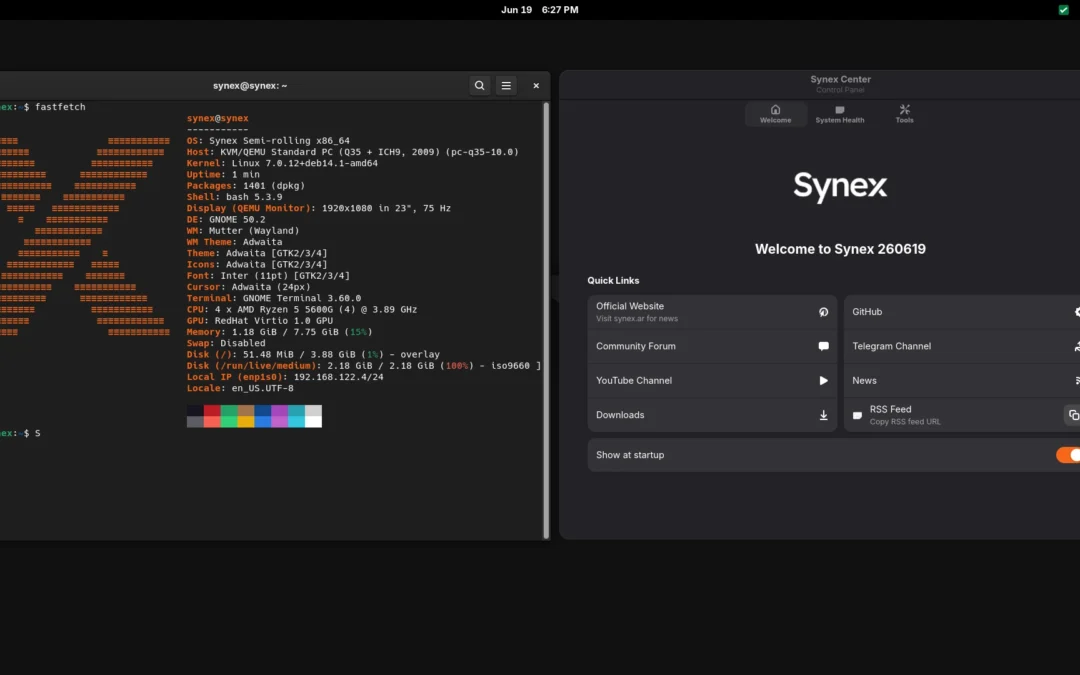
Task: Click the Community Forum chat bubble icon
Action: 823,346
